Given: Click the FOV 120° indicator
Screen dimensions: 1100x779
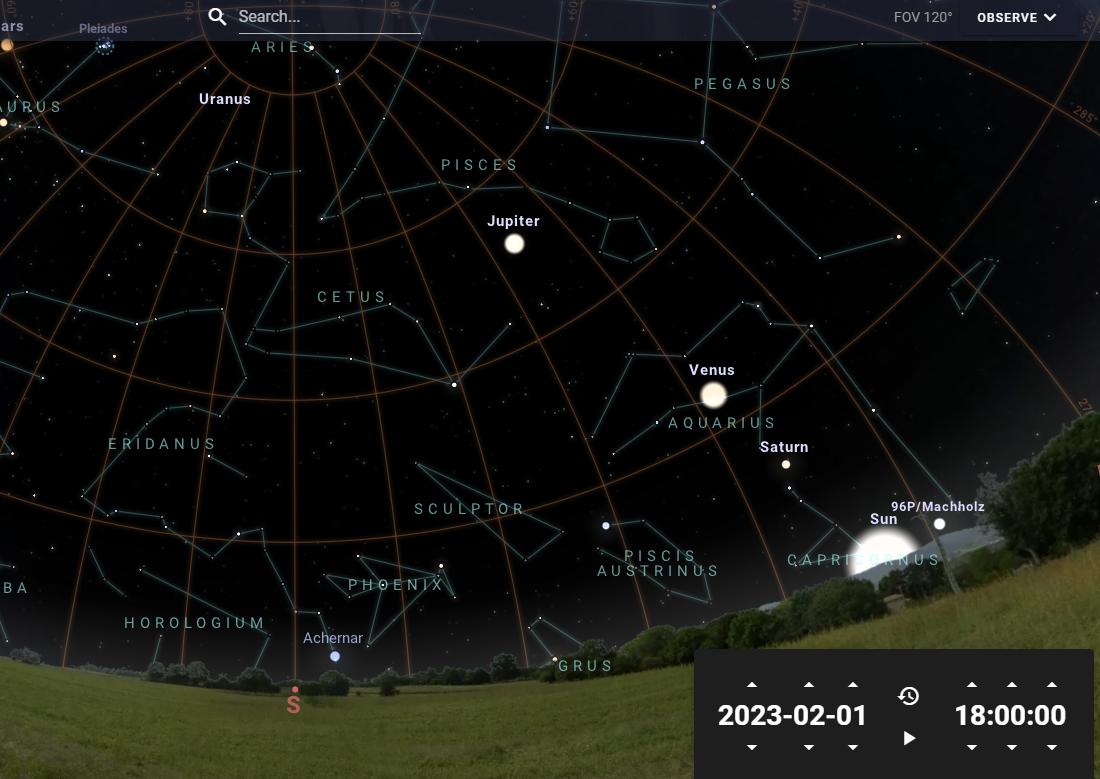Looking at the screenshot, I should point(922,16).
